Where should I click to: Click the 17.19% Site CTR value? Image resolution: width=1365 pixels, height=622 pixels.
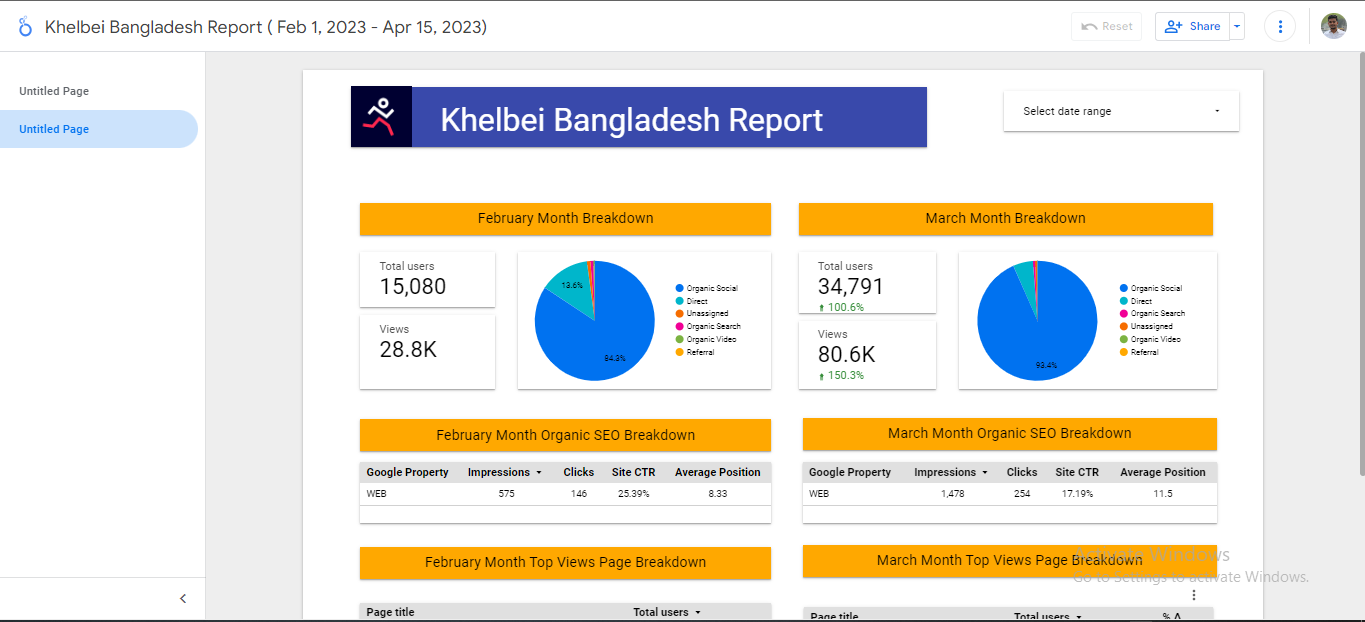tap(1076, 494)
